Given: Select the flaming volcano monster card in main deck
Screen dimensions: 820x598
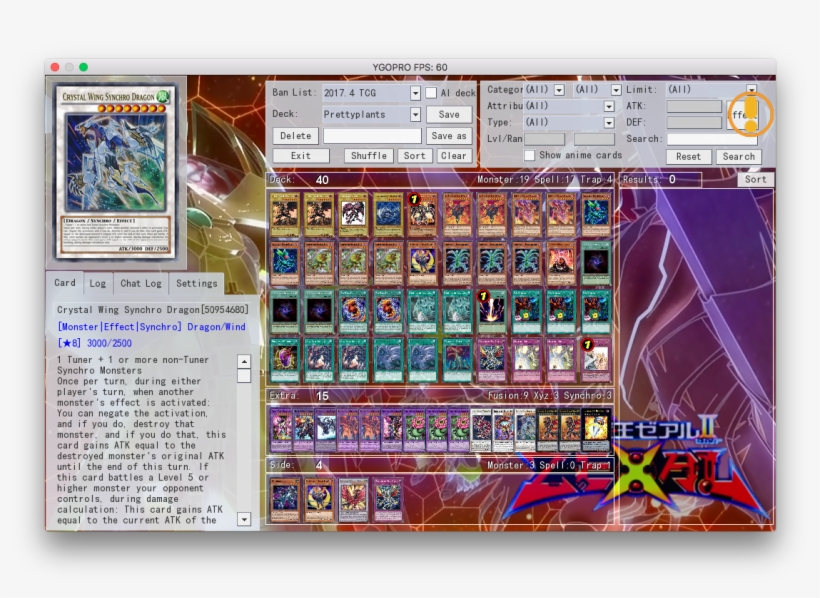Looking at the screenshot, I should pos(561,263).
